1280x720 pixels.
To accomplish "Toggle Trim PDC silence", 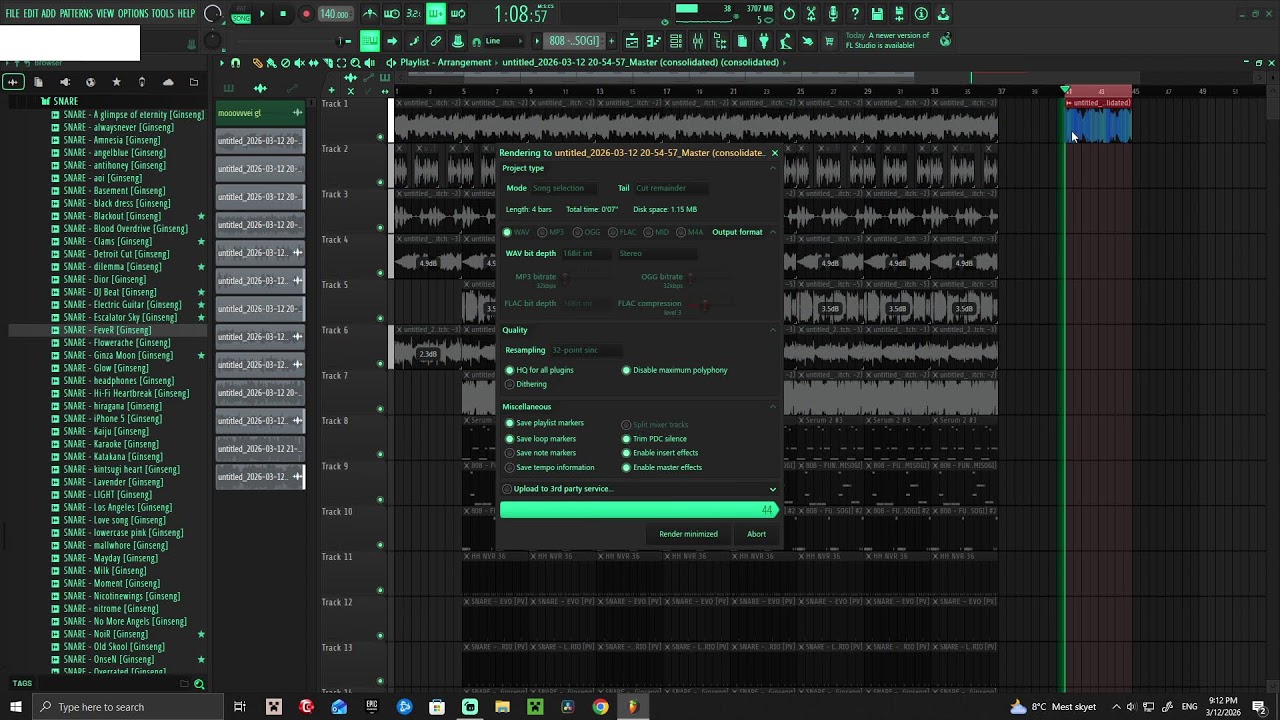I will point(654,439).
